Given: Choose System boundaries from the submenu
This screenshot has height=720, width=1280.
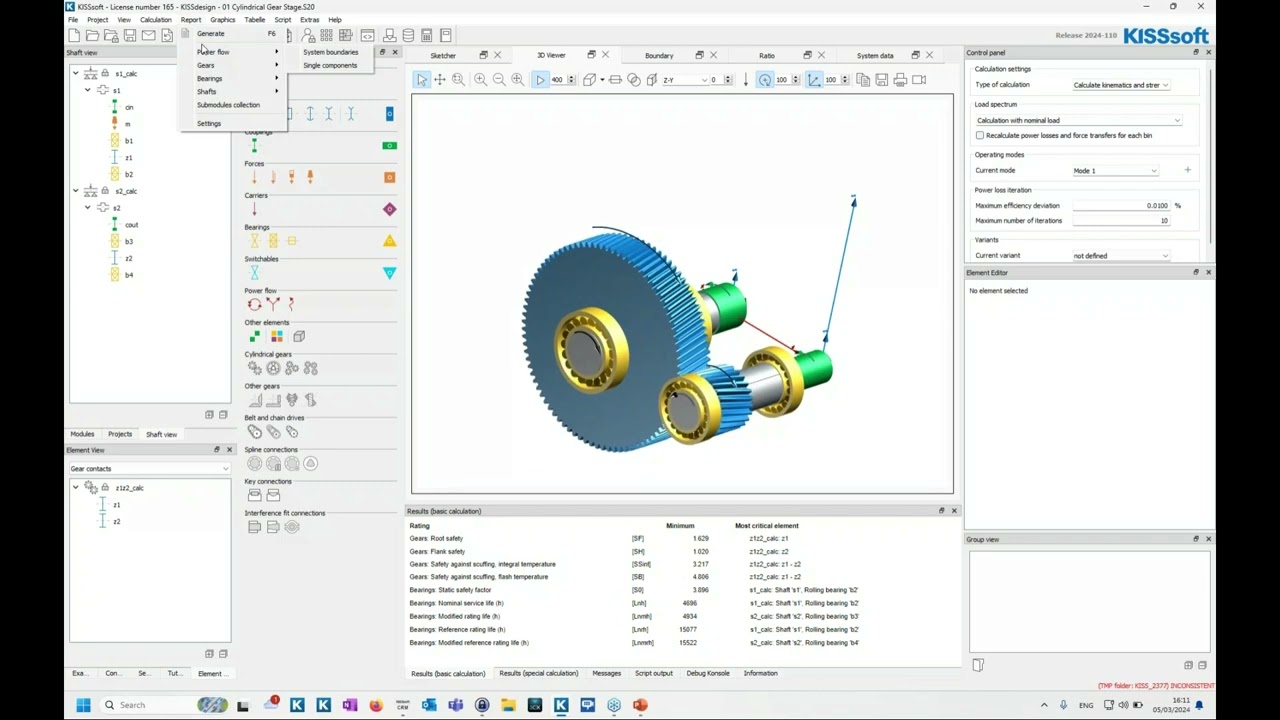Looking at the screenshot, I should [x=331, y=52].
